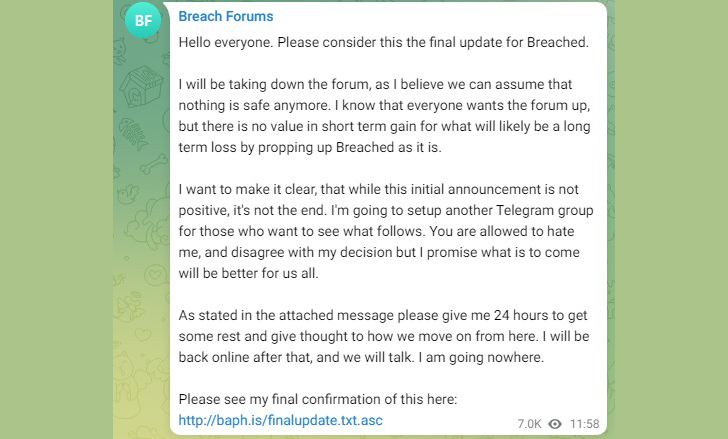Click the bird doodle in wallpaper
Image resolution: width=728 pixels, height=439 pixels.
tap(128, 194)
